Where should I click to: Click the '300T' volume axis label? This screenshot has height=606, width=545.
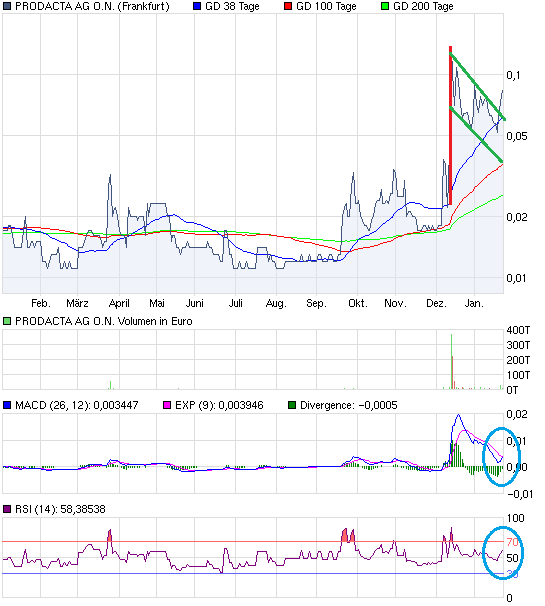pos(518,345)
